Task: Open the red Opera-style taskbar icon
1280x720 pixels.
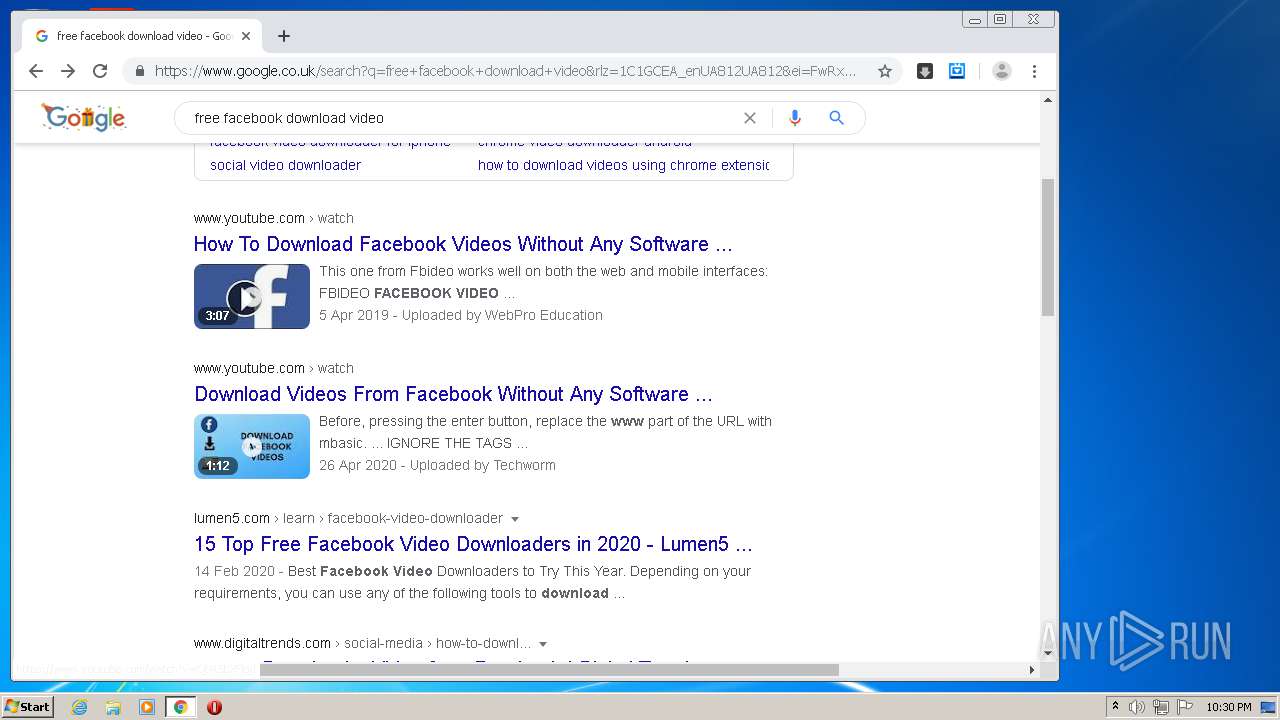Action: click(214, 707)
